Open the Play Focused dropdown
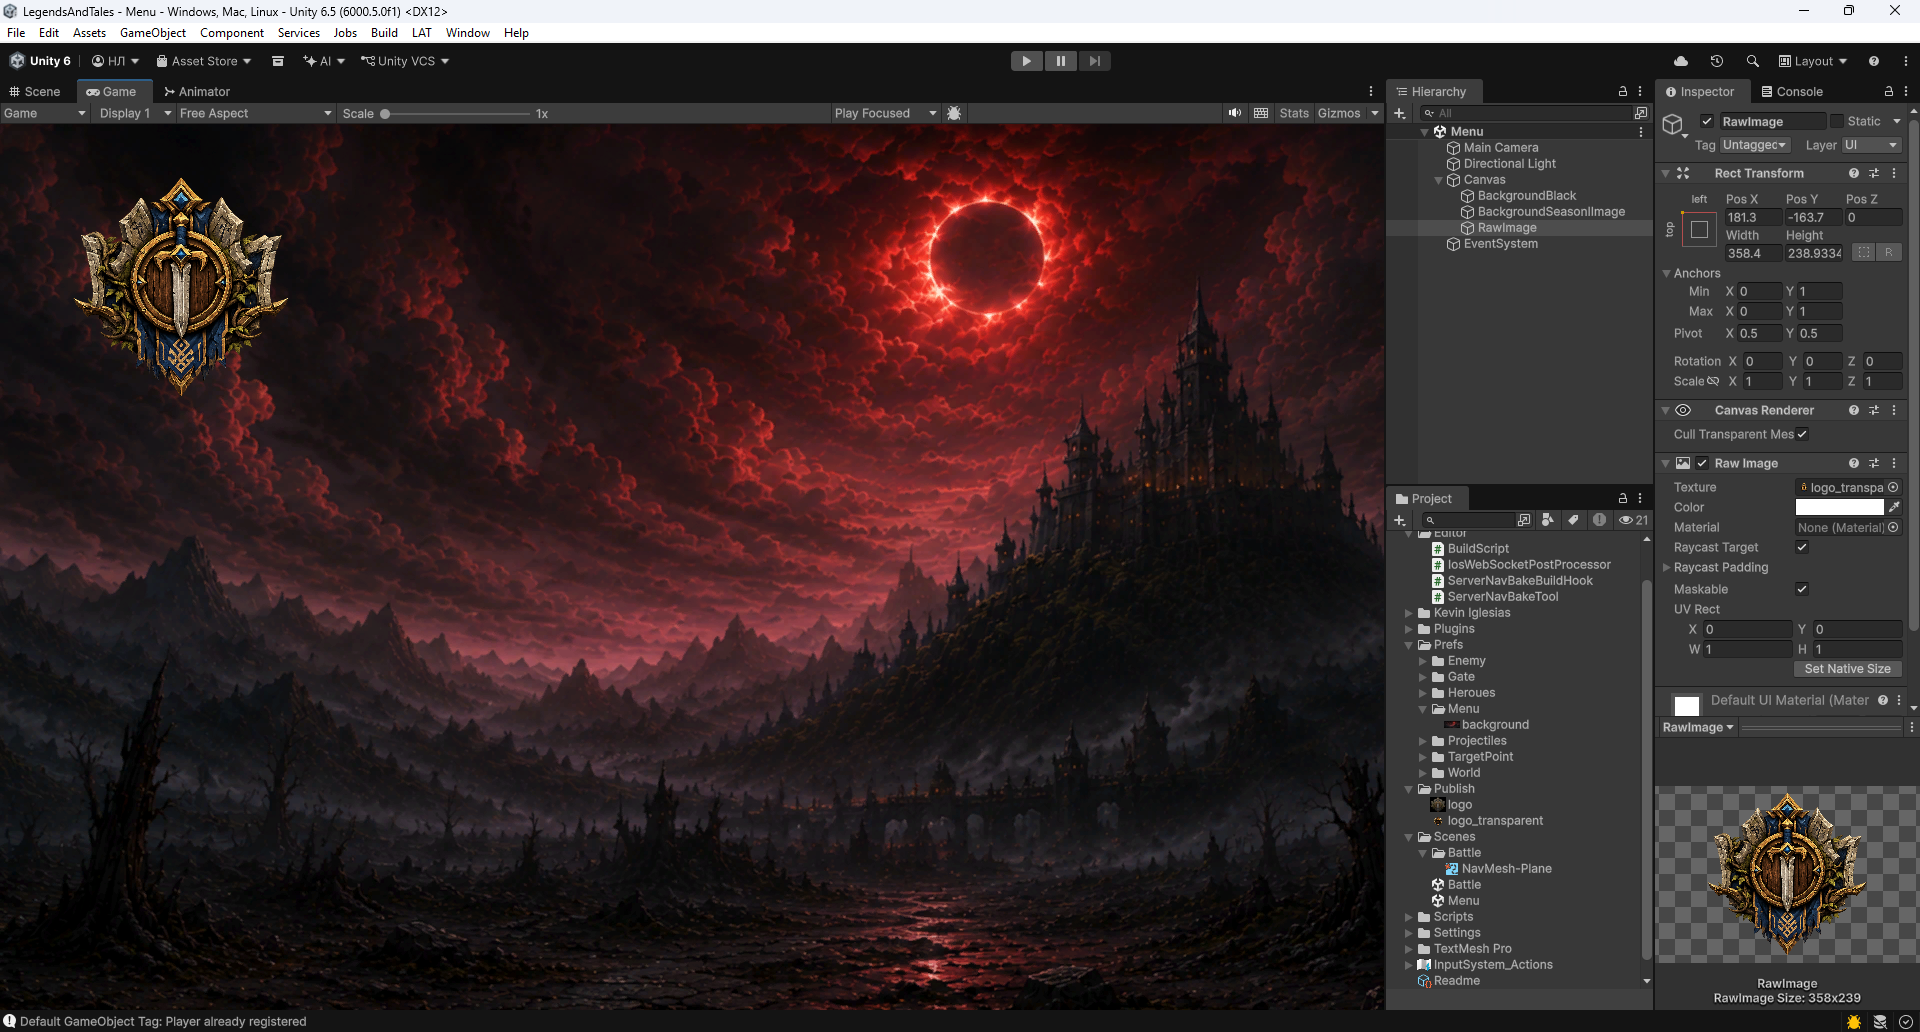This screenshot has height=1032, width=1920. pos(885,113)
